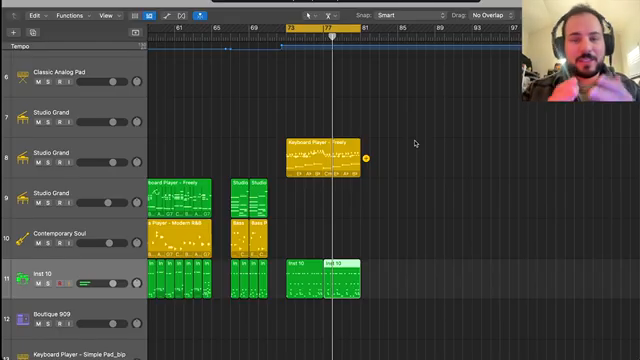Screen dimensions: 640x360
Task: Toggle the automation curve button
Action: (x=167, y=16)
